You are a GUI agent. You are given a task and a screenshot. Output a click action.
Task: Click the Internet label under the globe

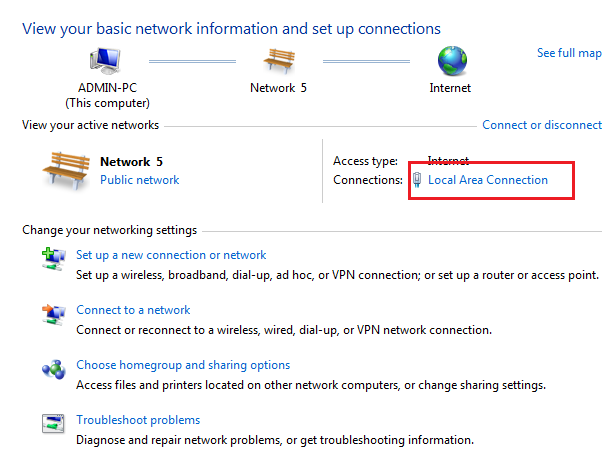coord(450,88)
